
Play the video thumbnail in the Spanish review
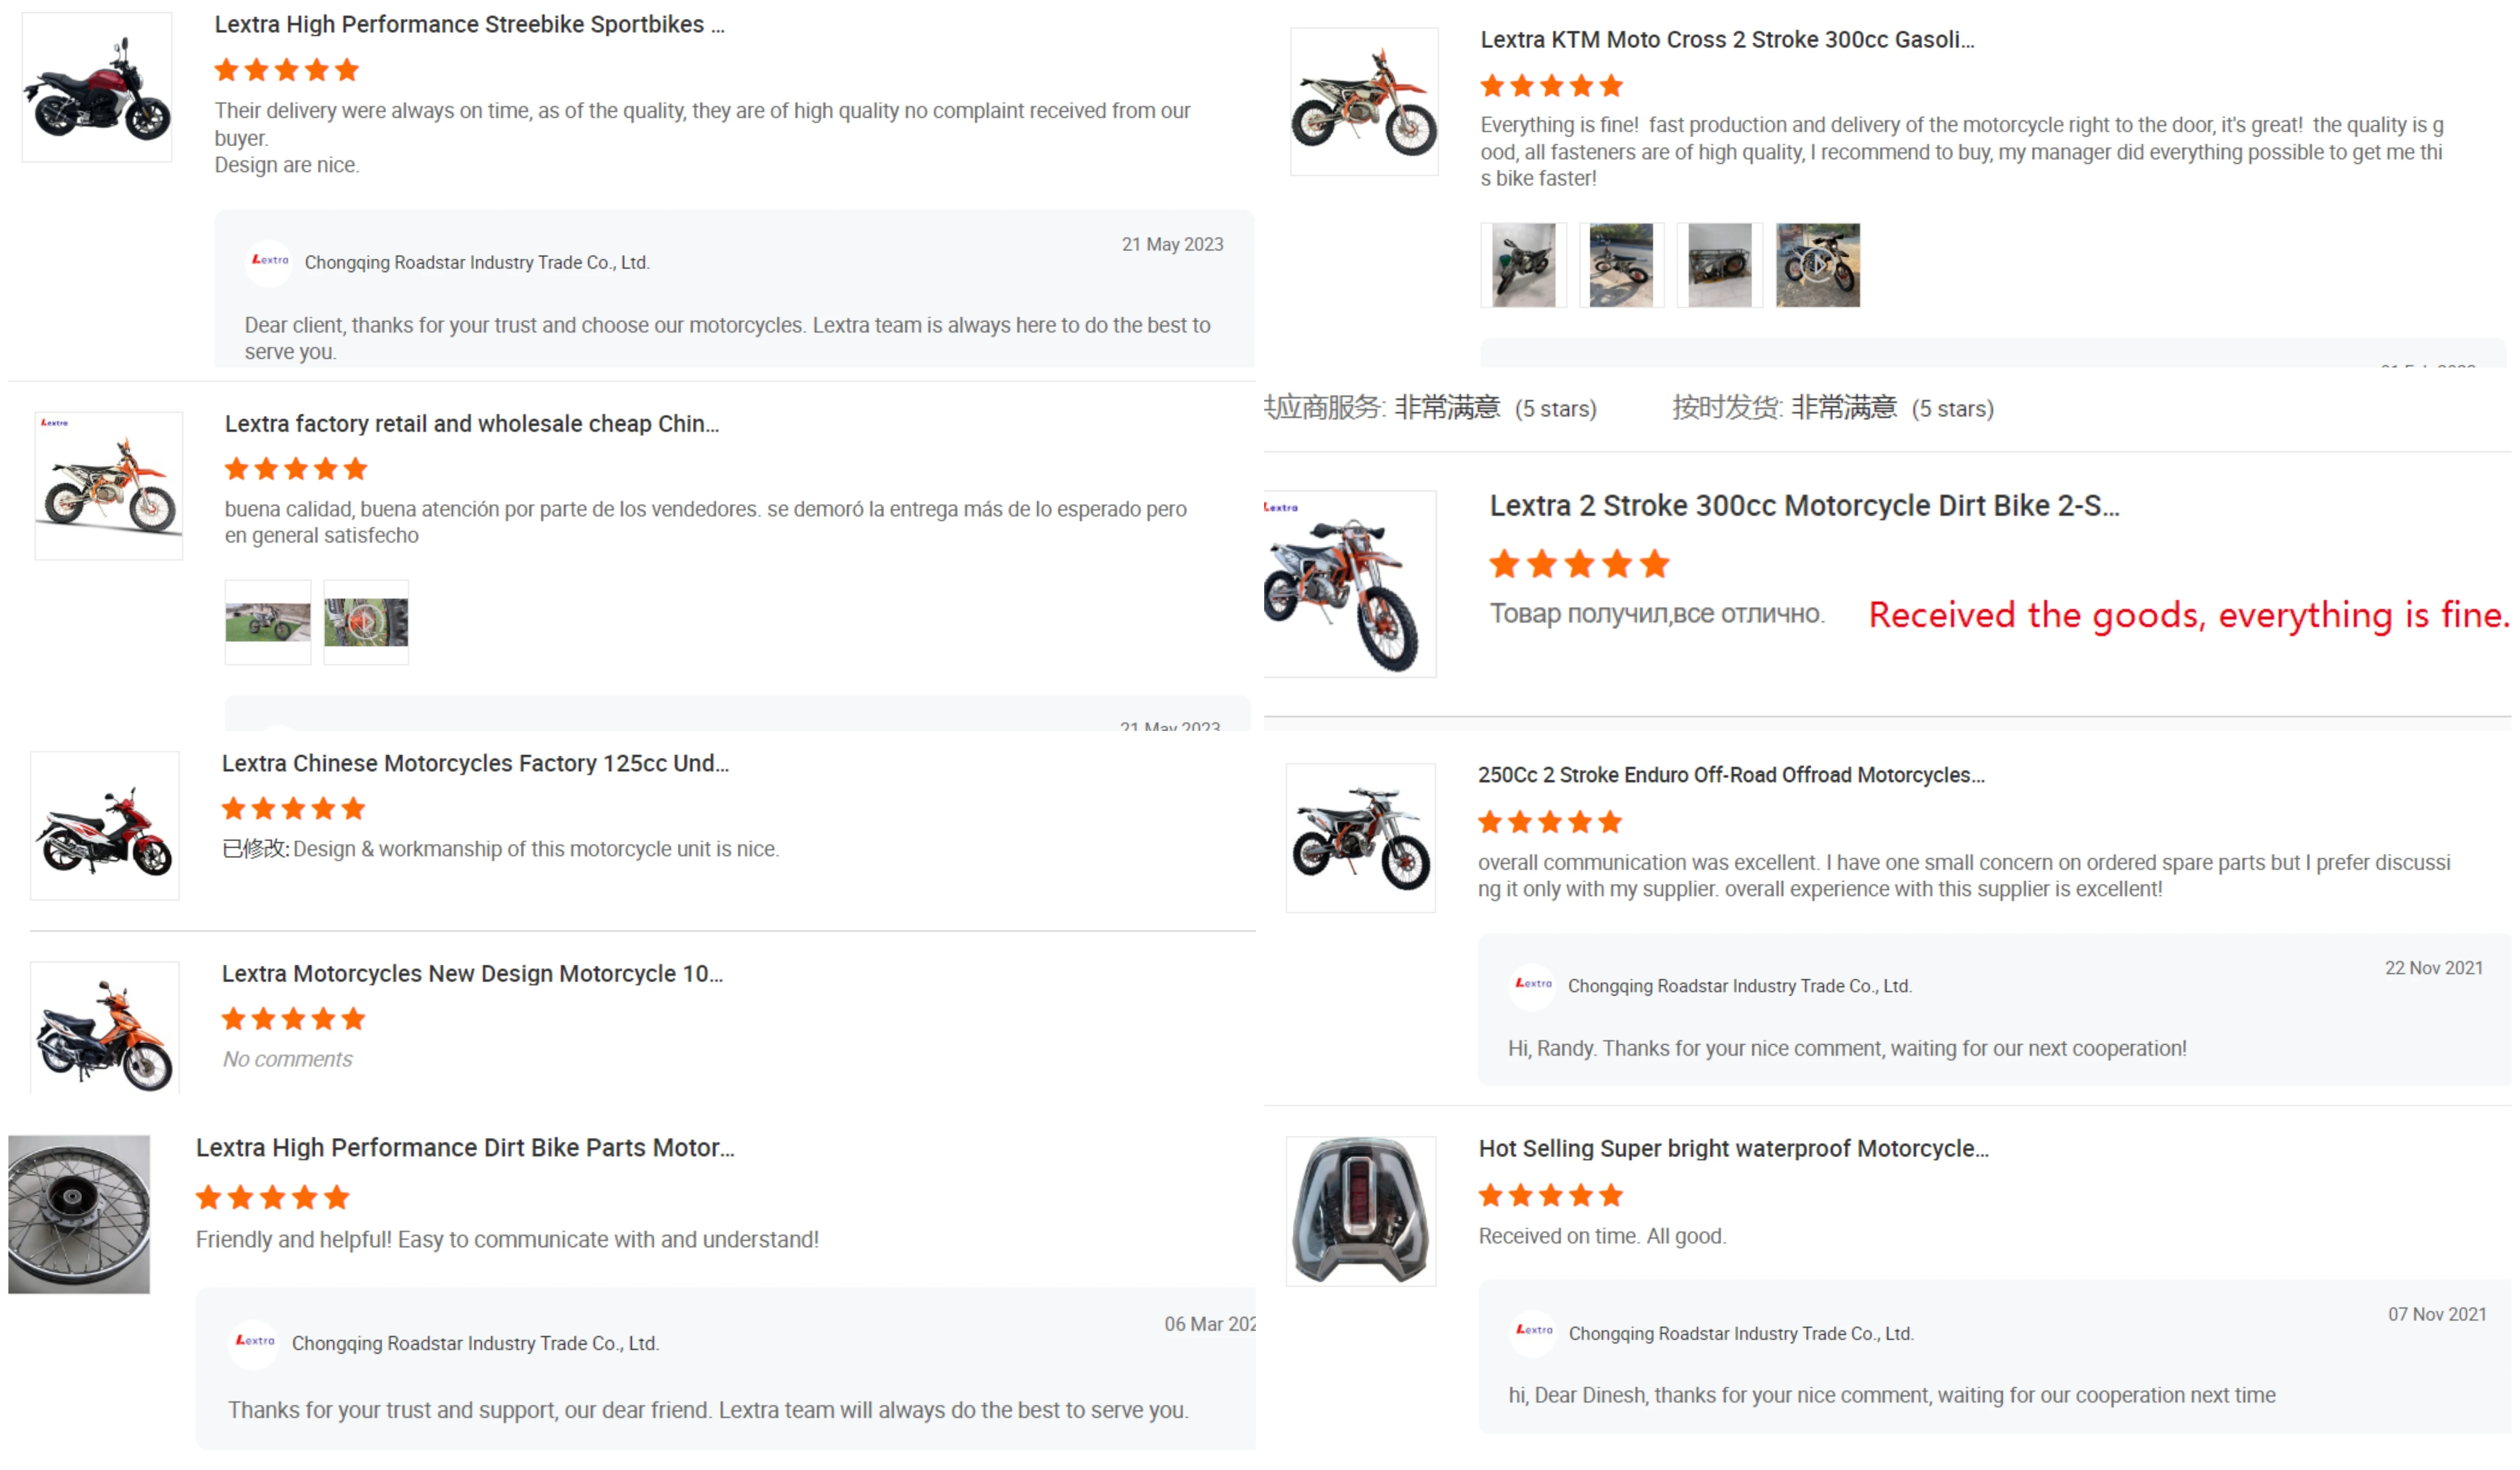[366, 622]
